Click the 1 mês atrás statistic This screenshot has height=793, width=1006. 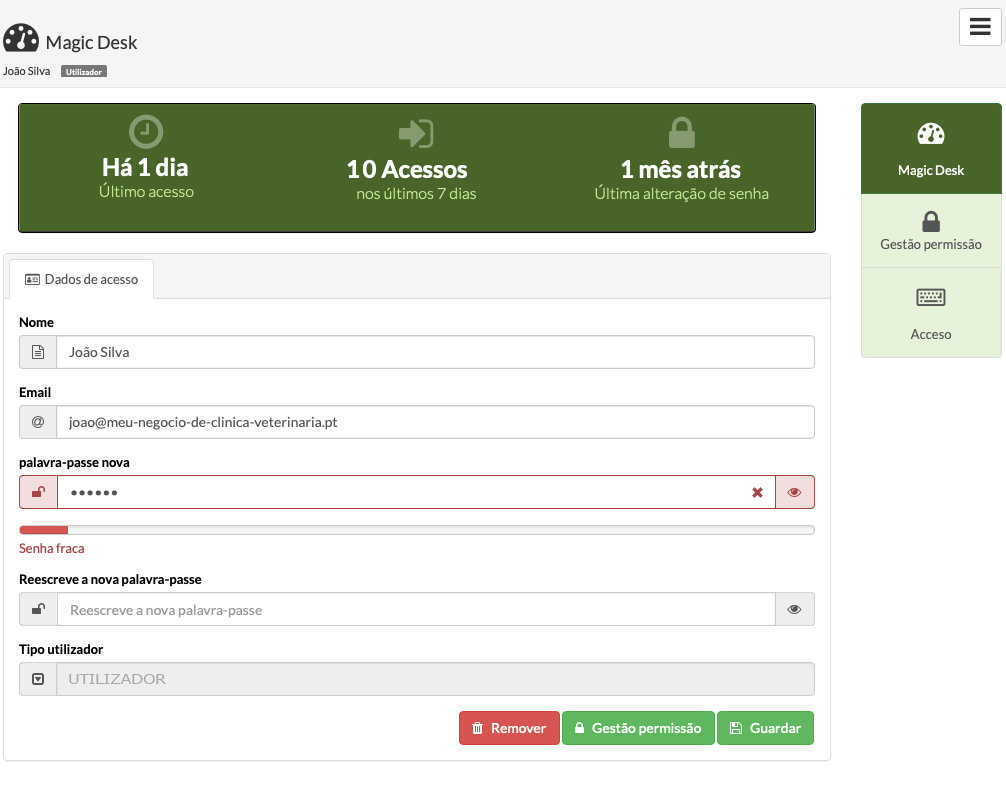point(681,169)
